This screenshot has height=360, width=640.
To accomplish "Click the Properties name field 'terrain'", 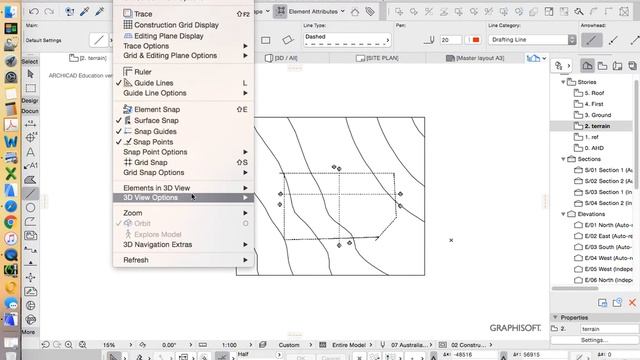I will tap(609, 329).
